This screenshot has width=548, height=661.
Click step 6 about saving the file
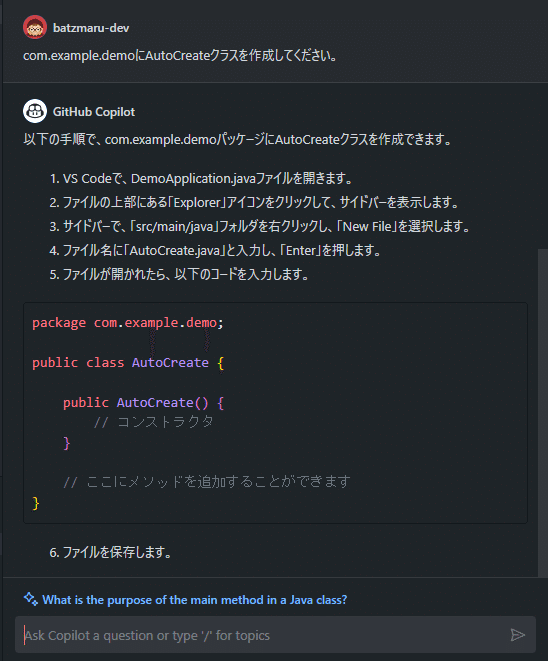[x=110, y=552]
